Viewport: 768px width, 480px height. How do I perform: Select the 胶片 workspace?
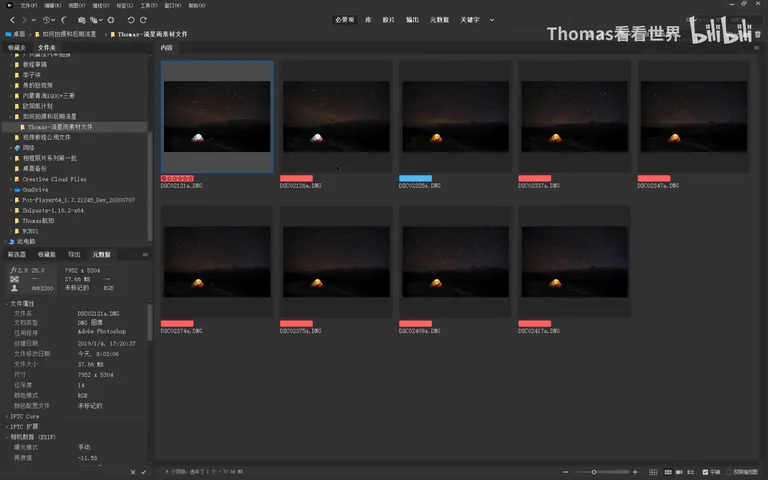388,20
